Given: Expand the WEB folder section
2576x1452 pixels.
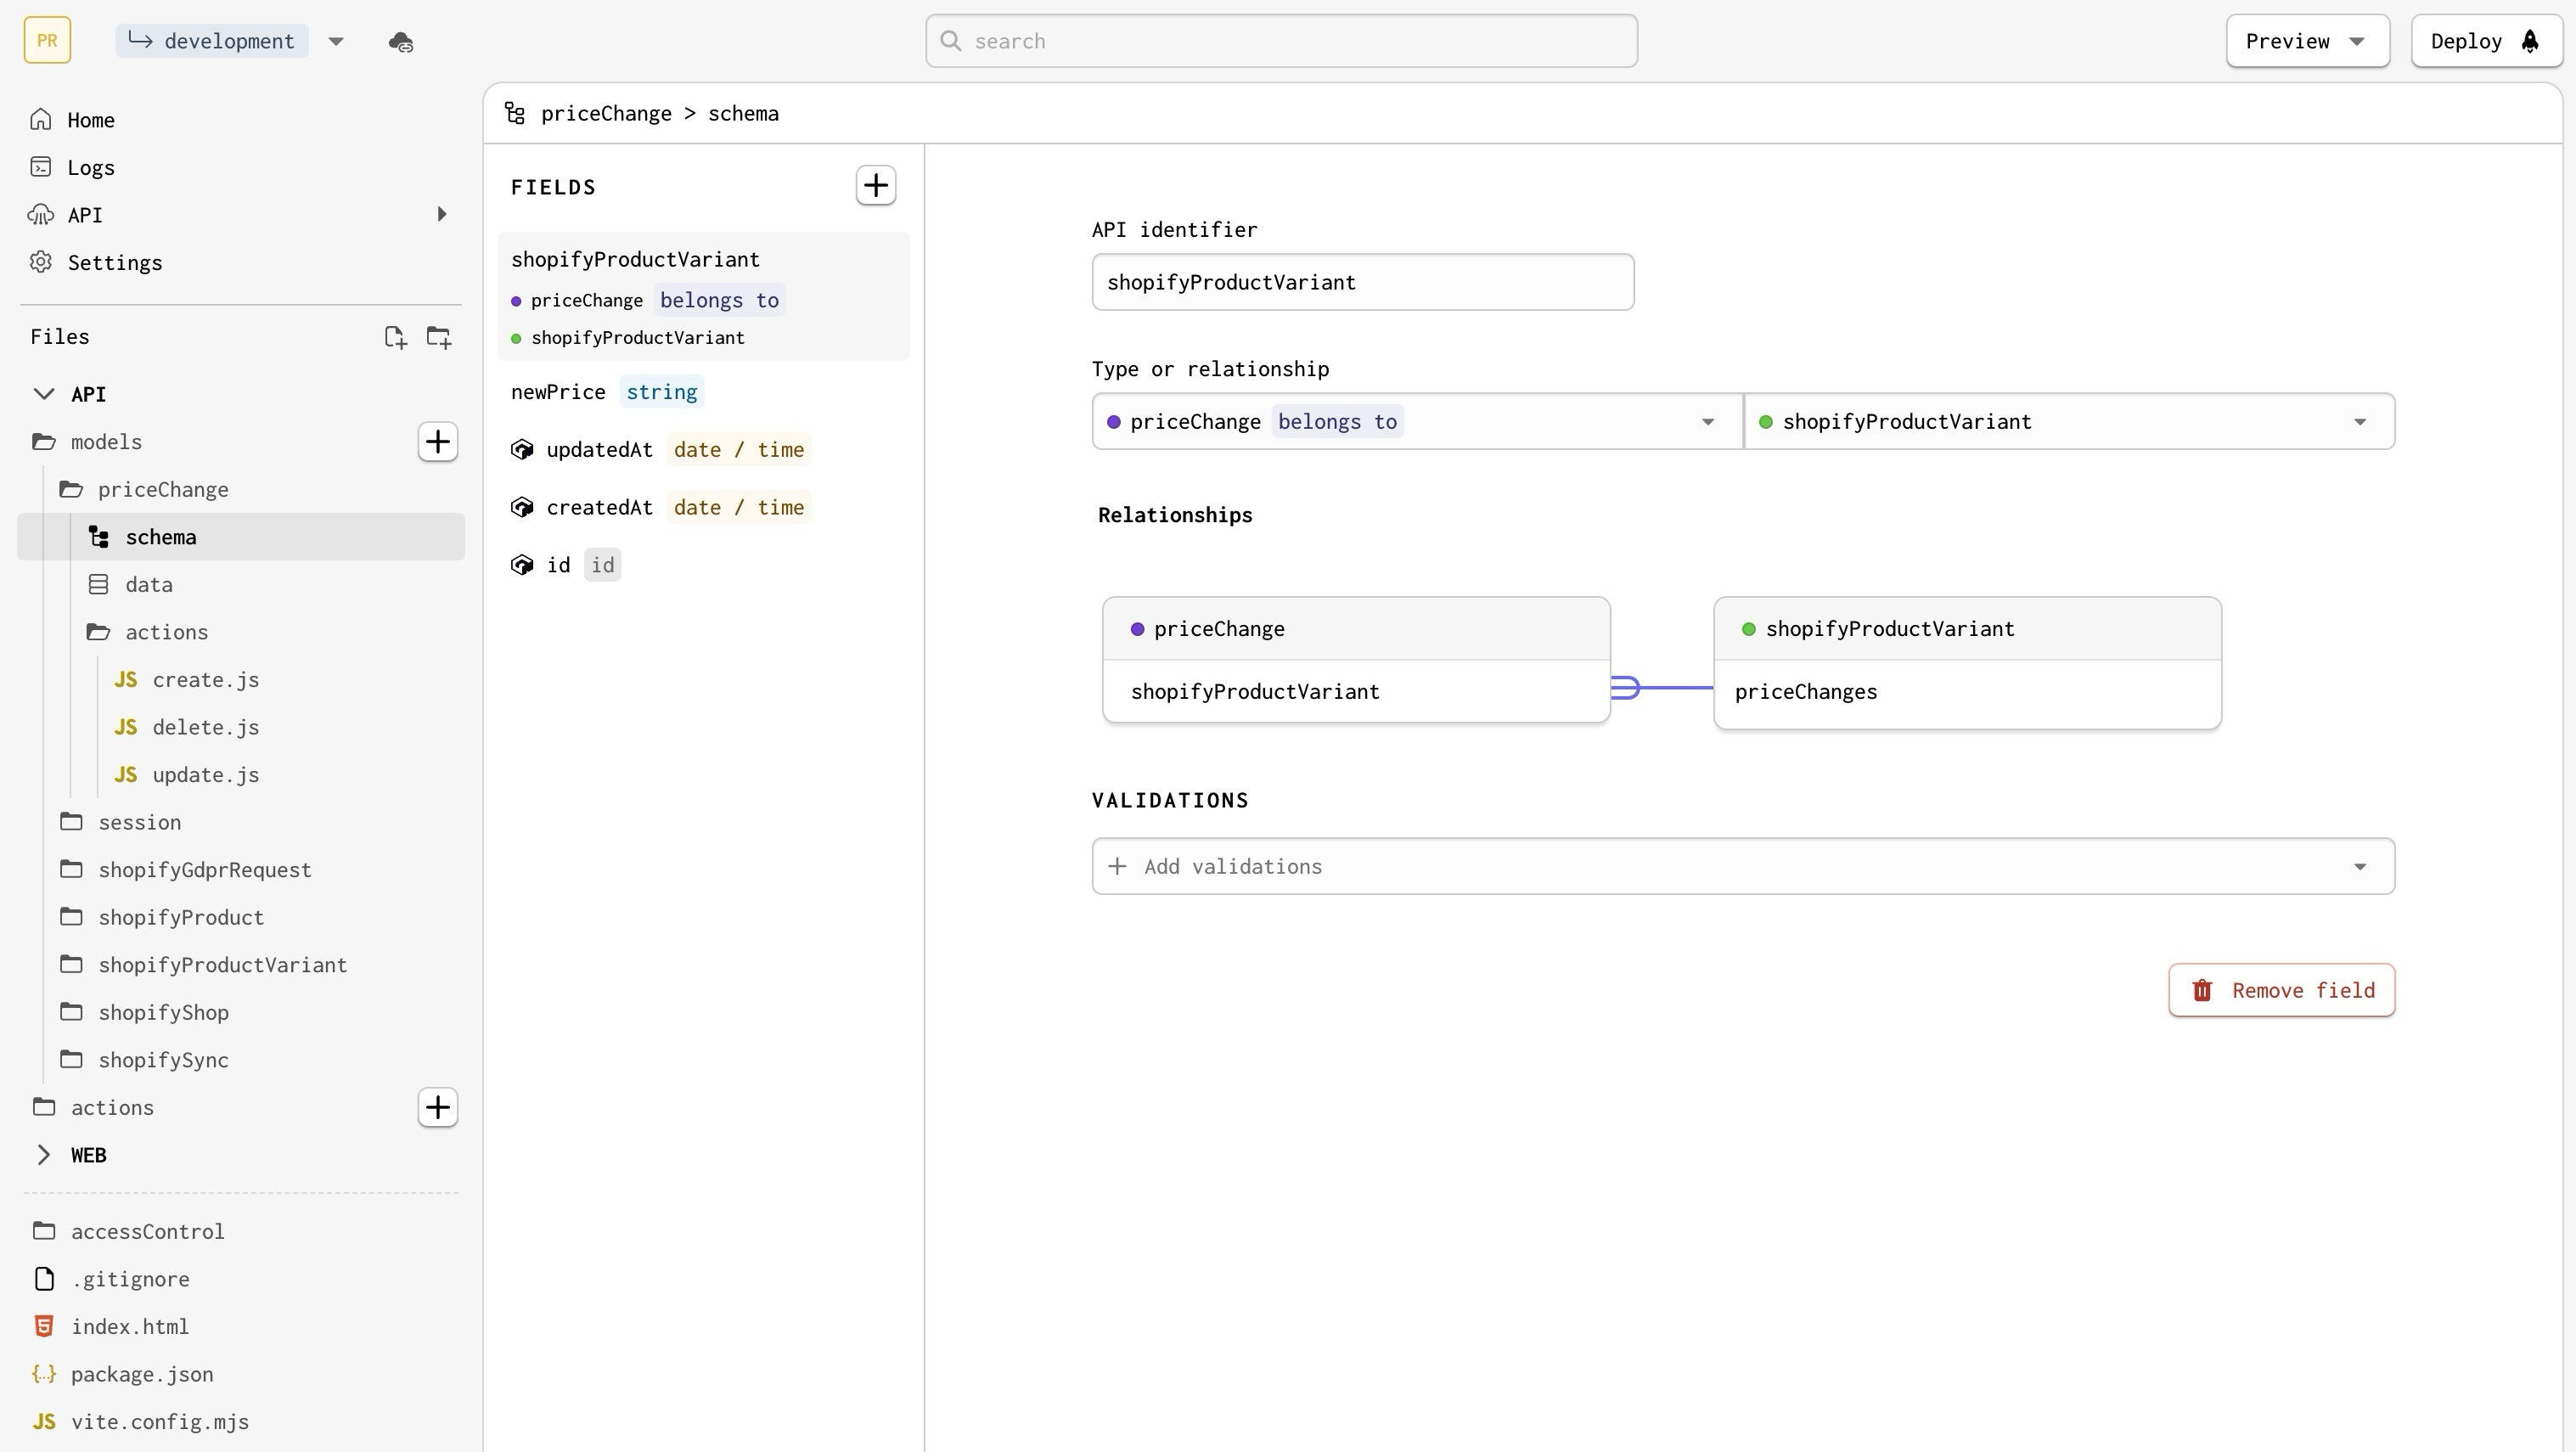Looking at the screenshot, I should (44, 1155).
